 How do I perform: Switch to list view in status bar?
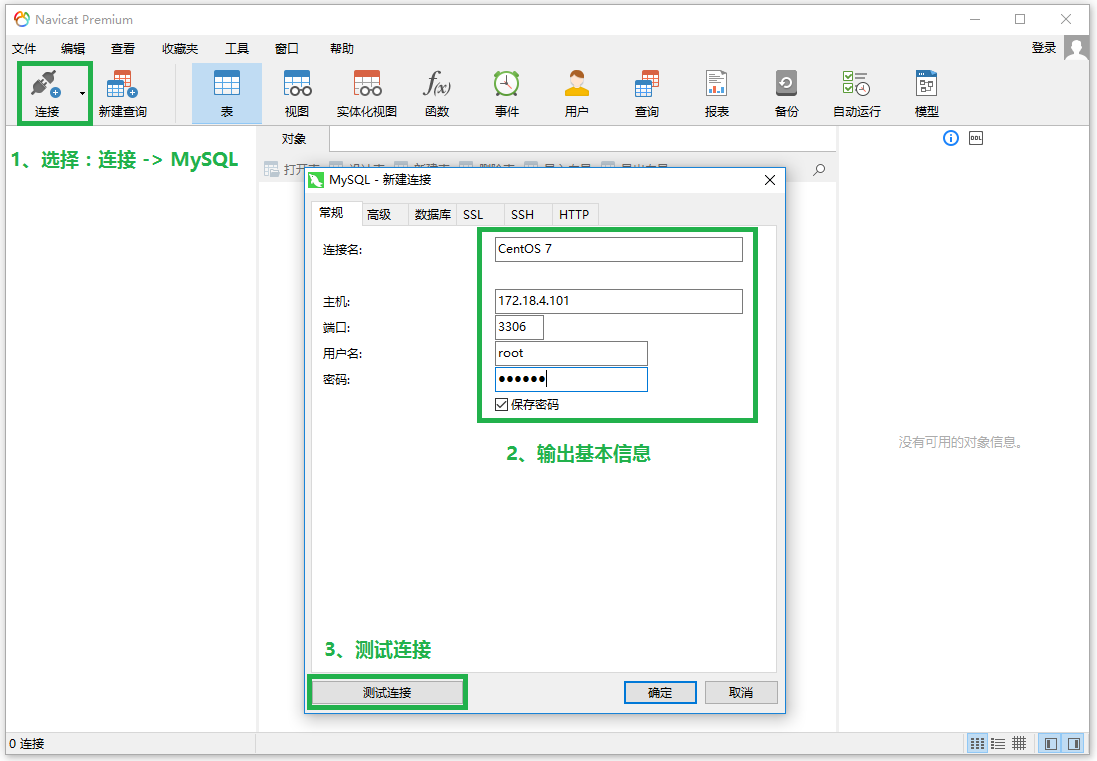(998, 744)
